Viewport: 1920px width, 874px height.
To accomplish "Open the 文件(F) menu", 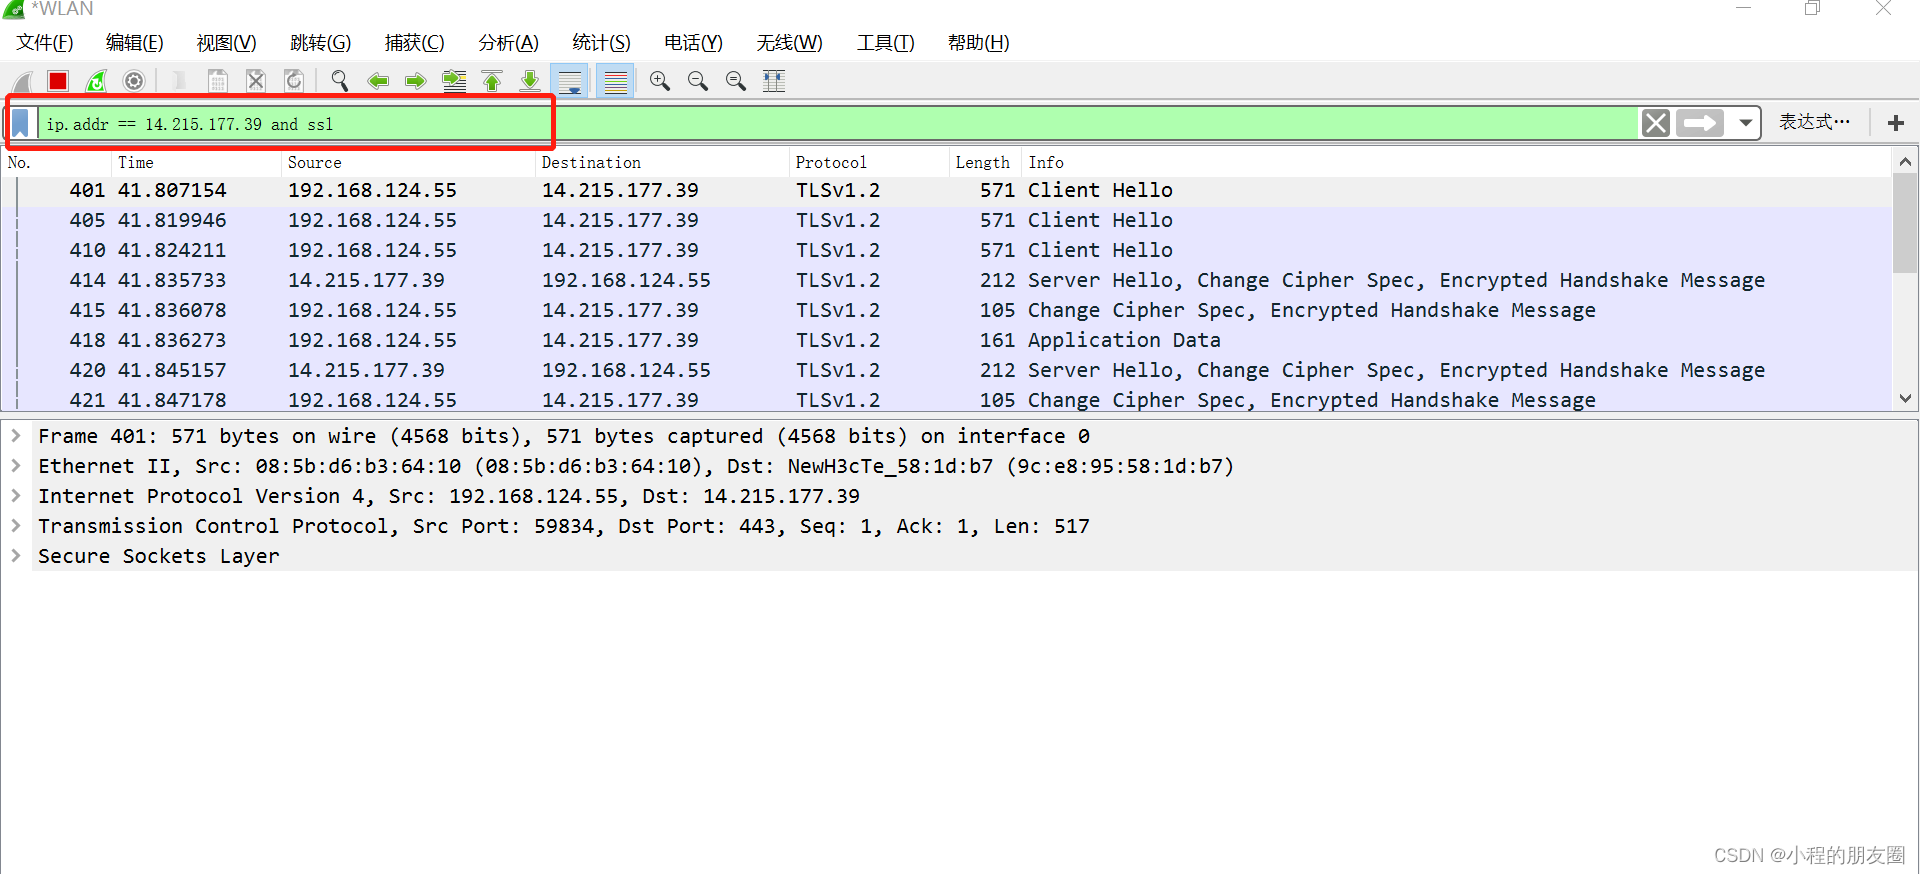I will [x=45, y=43].
